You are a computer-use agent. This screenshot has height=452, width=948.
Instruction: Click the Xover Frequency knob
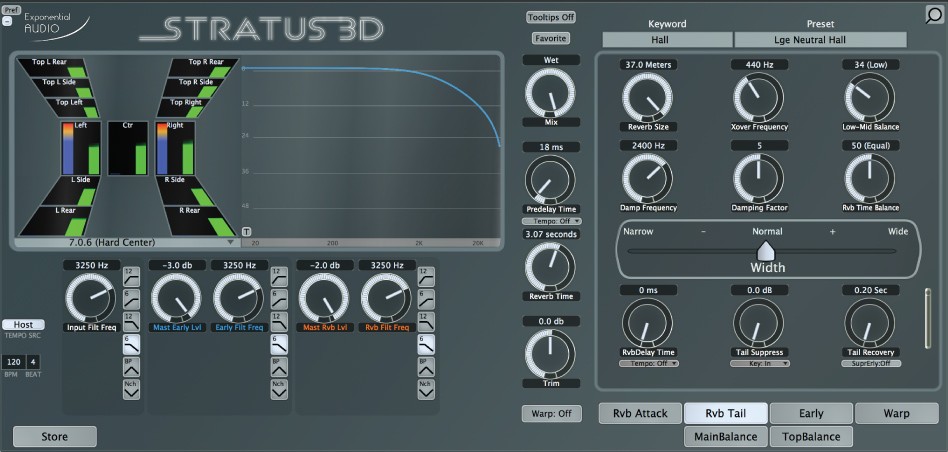coord(759,97)
